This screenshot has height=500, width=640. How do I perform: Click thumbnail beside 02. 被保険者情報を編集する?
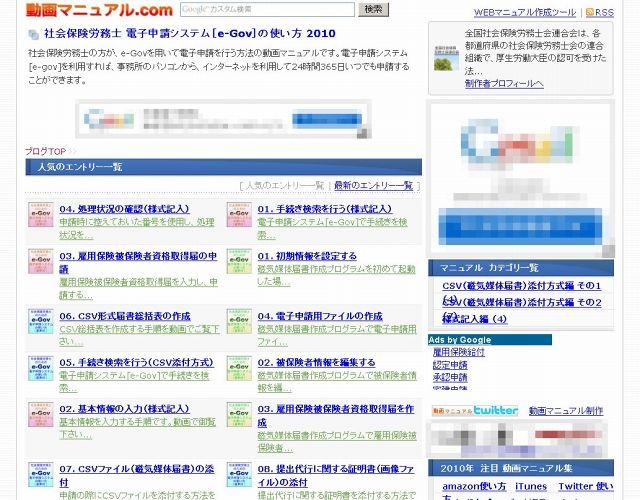pos(239,368)
